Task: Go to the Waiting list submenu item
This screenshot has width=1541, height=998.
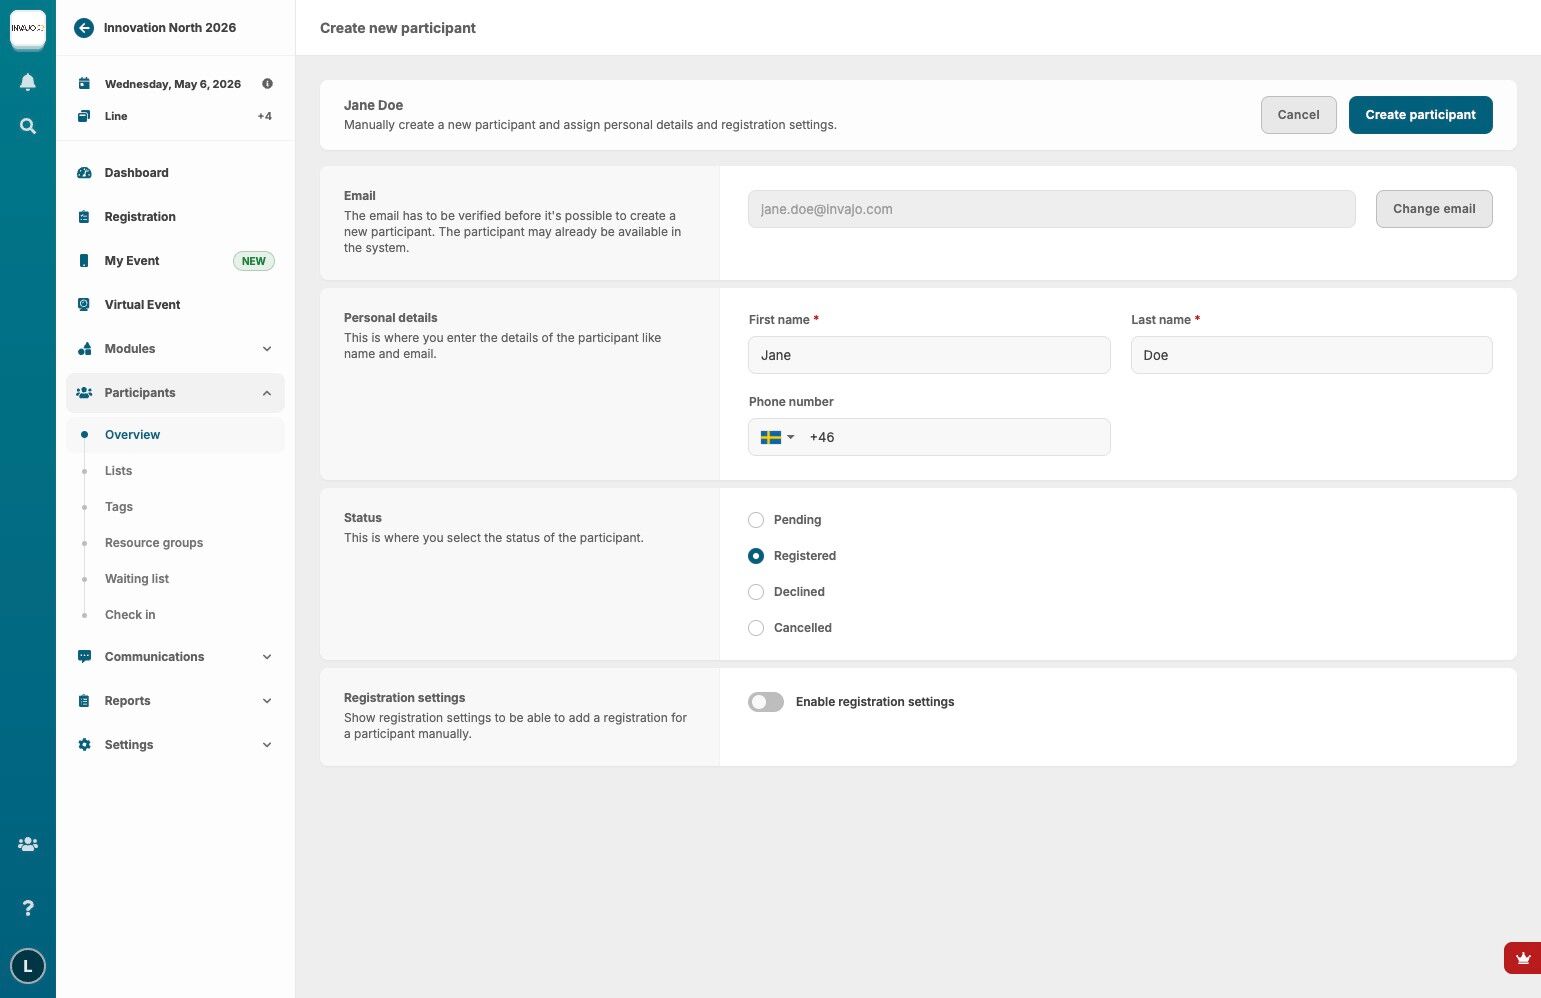Action: point(137,579)
